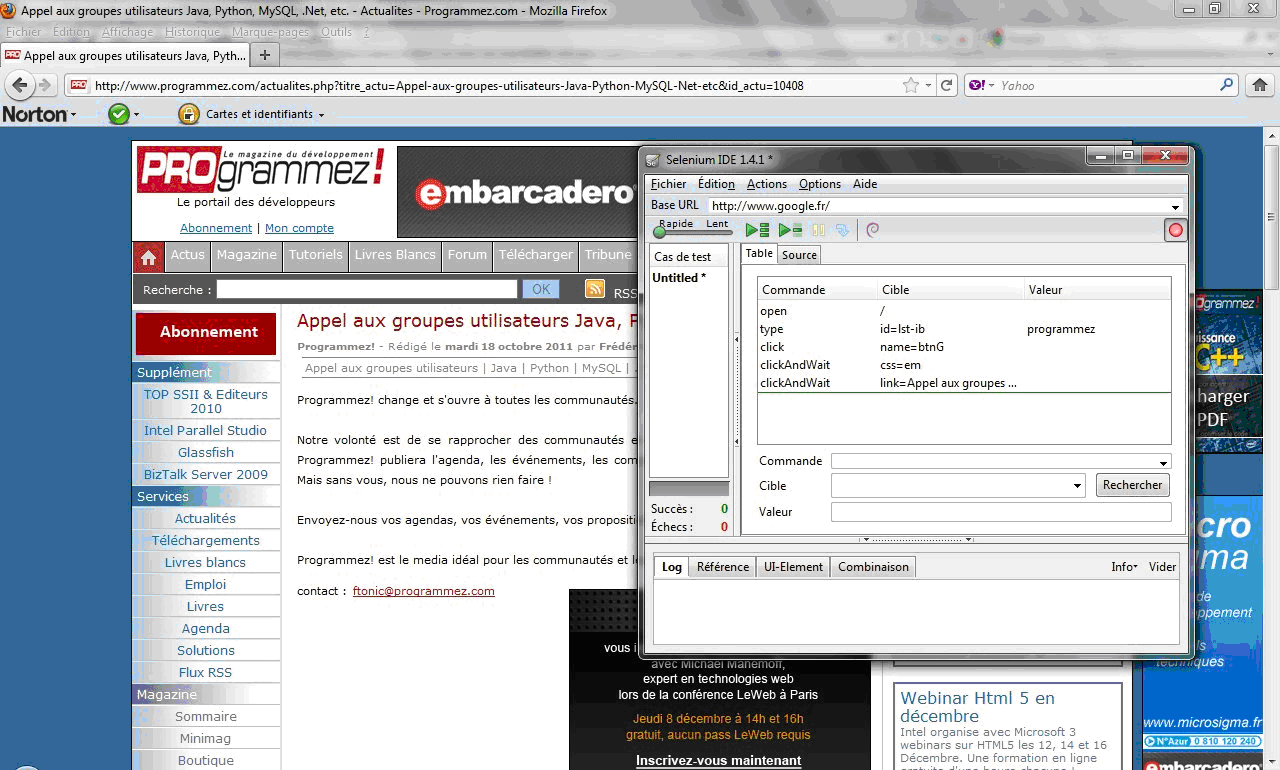
Task: Bookmark page with the star icon
Action: point(910,85)
